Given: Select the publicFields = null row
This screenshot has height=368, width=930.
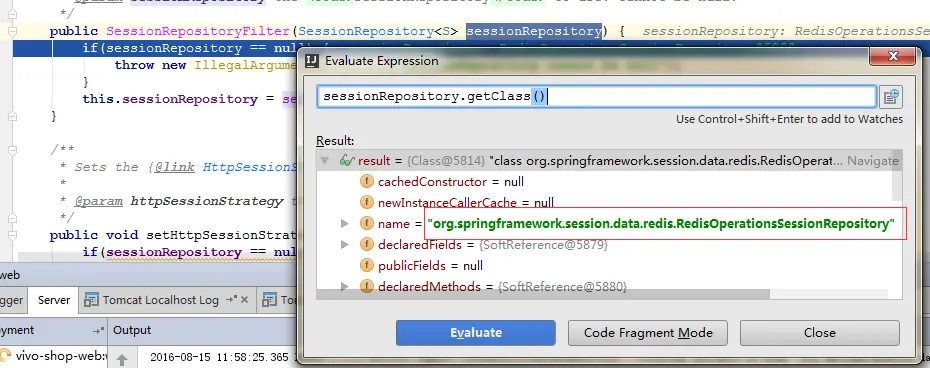Looking at the screenshot, I should tap(604, 265).
